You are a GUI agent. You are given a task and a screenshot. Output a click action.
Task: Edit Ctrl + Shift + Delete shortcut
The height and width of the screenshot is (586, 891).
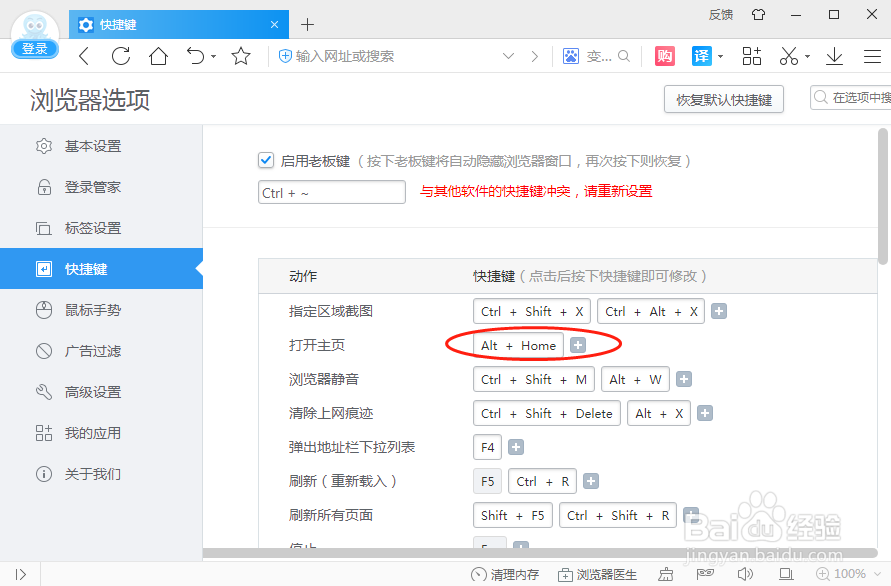tap(547, 413)
